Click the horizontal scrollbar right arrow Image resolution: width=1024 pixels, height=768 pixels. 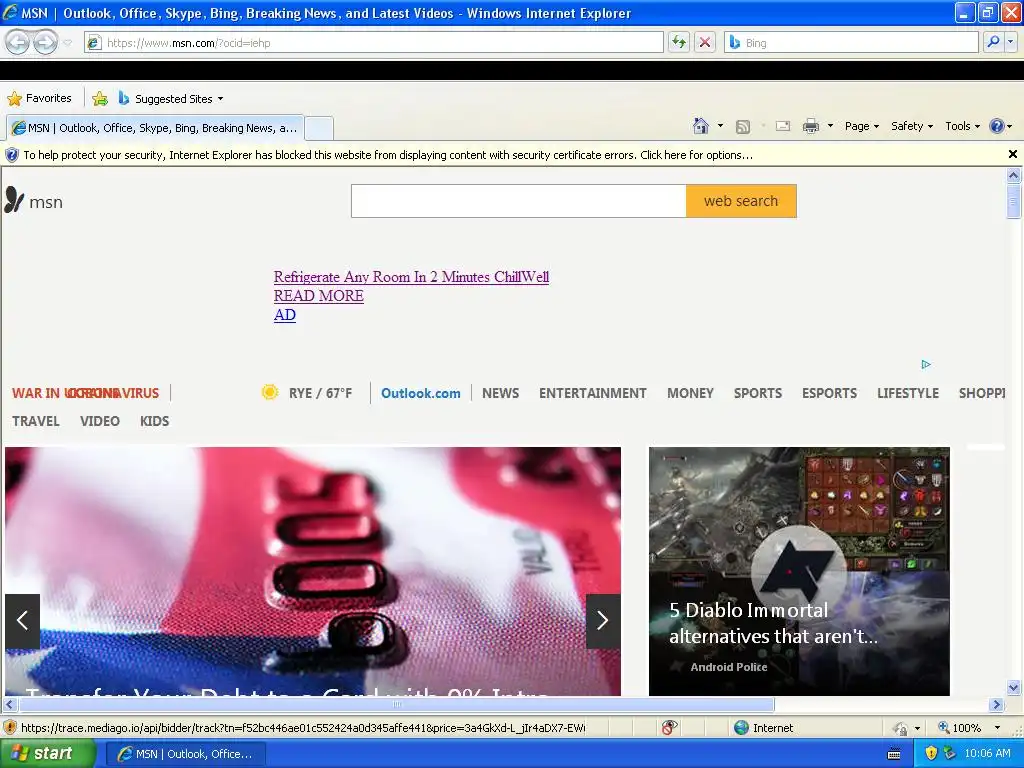tap(996, 705)
